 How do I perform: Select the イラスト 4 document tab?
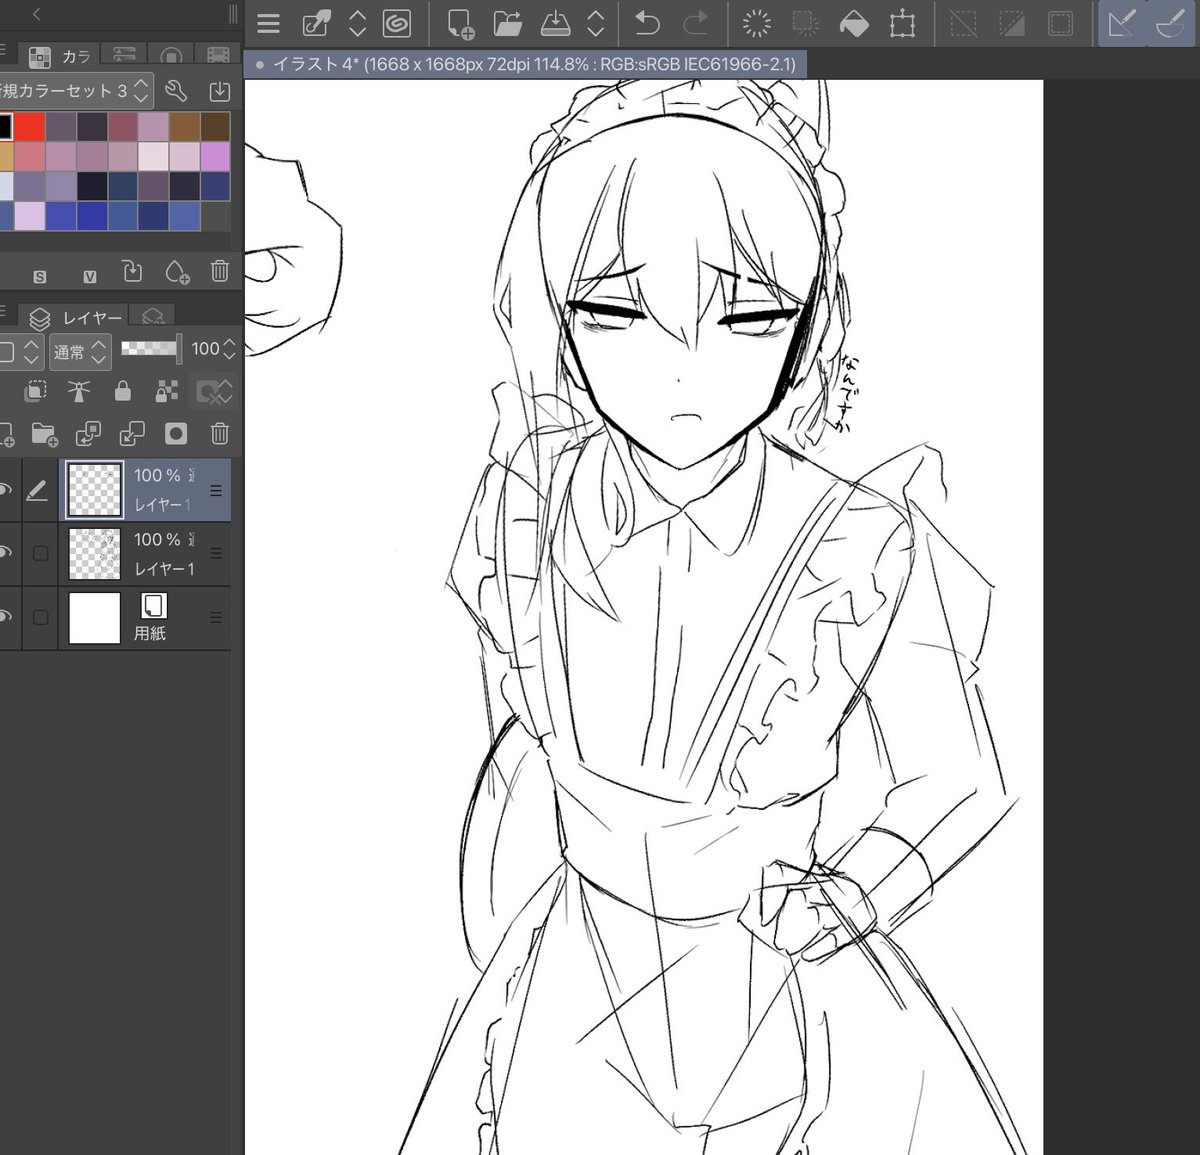(526, 64)
